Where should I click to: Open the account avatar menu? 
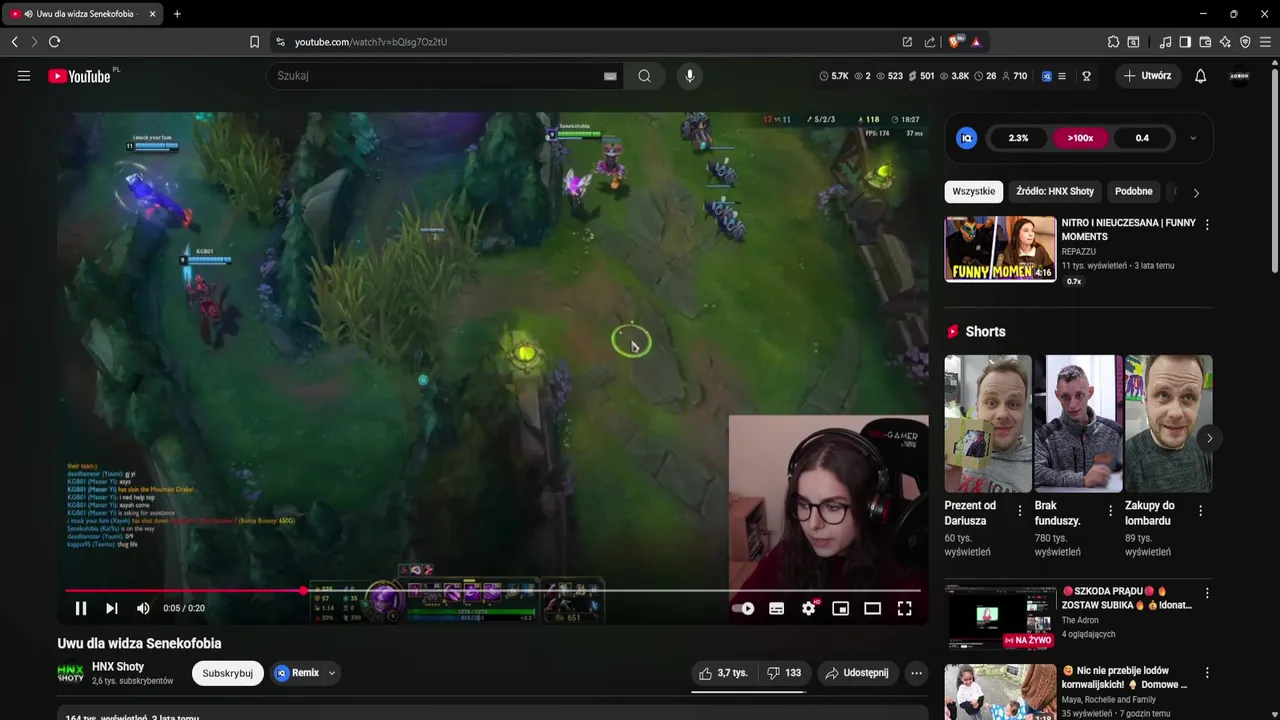tap(1239, 76)
